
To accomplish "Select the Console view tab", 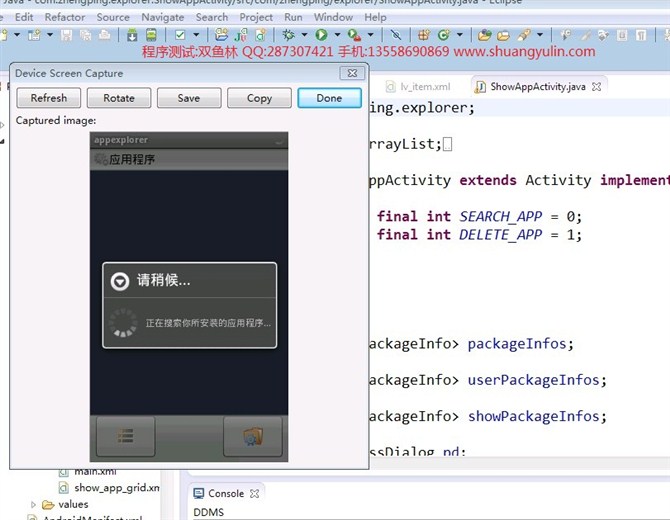I will (x=225, y=493).
